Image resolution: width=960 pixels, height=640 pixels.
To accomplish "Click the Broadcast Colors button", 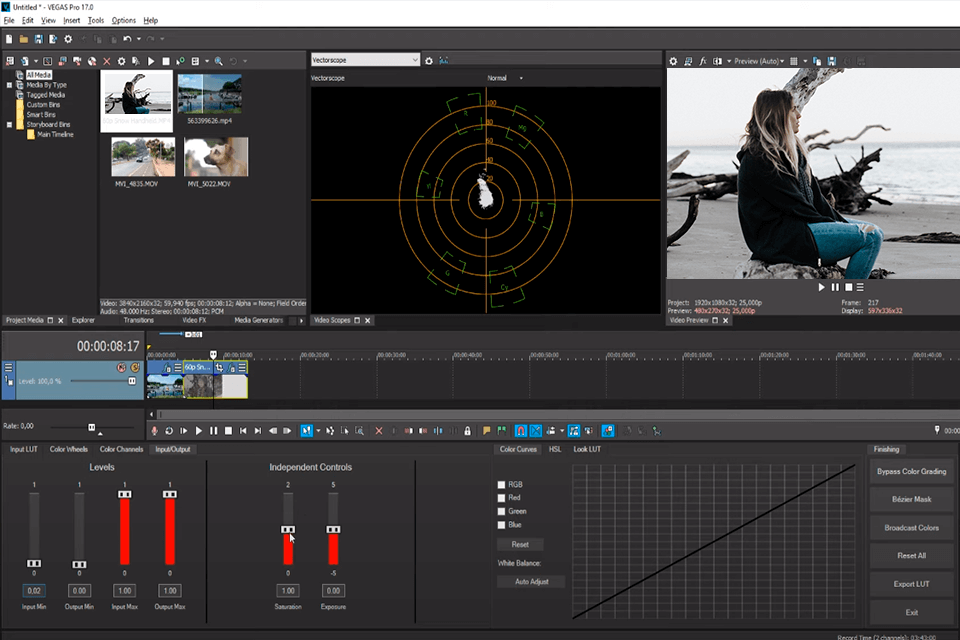I will (911, 527).
